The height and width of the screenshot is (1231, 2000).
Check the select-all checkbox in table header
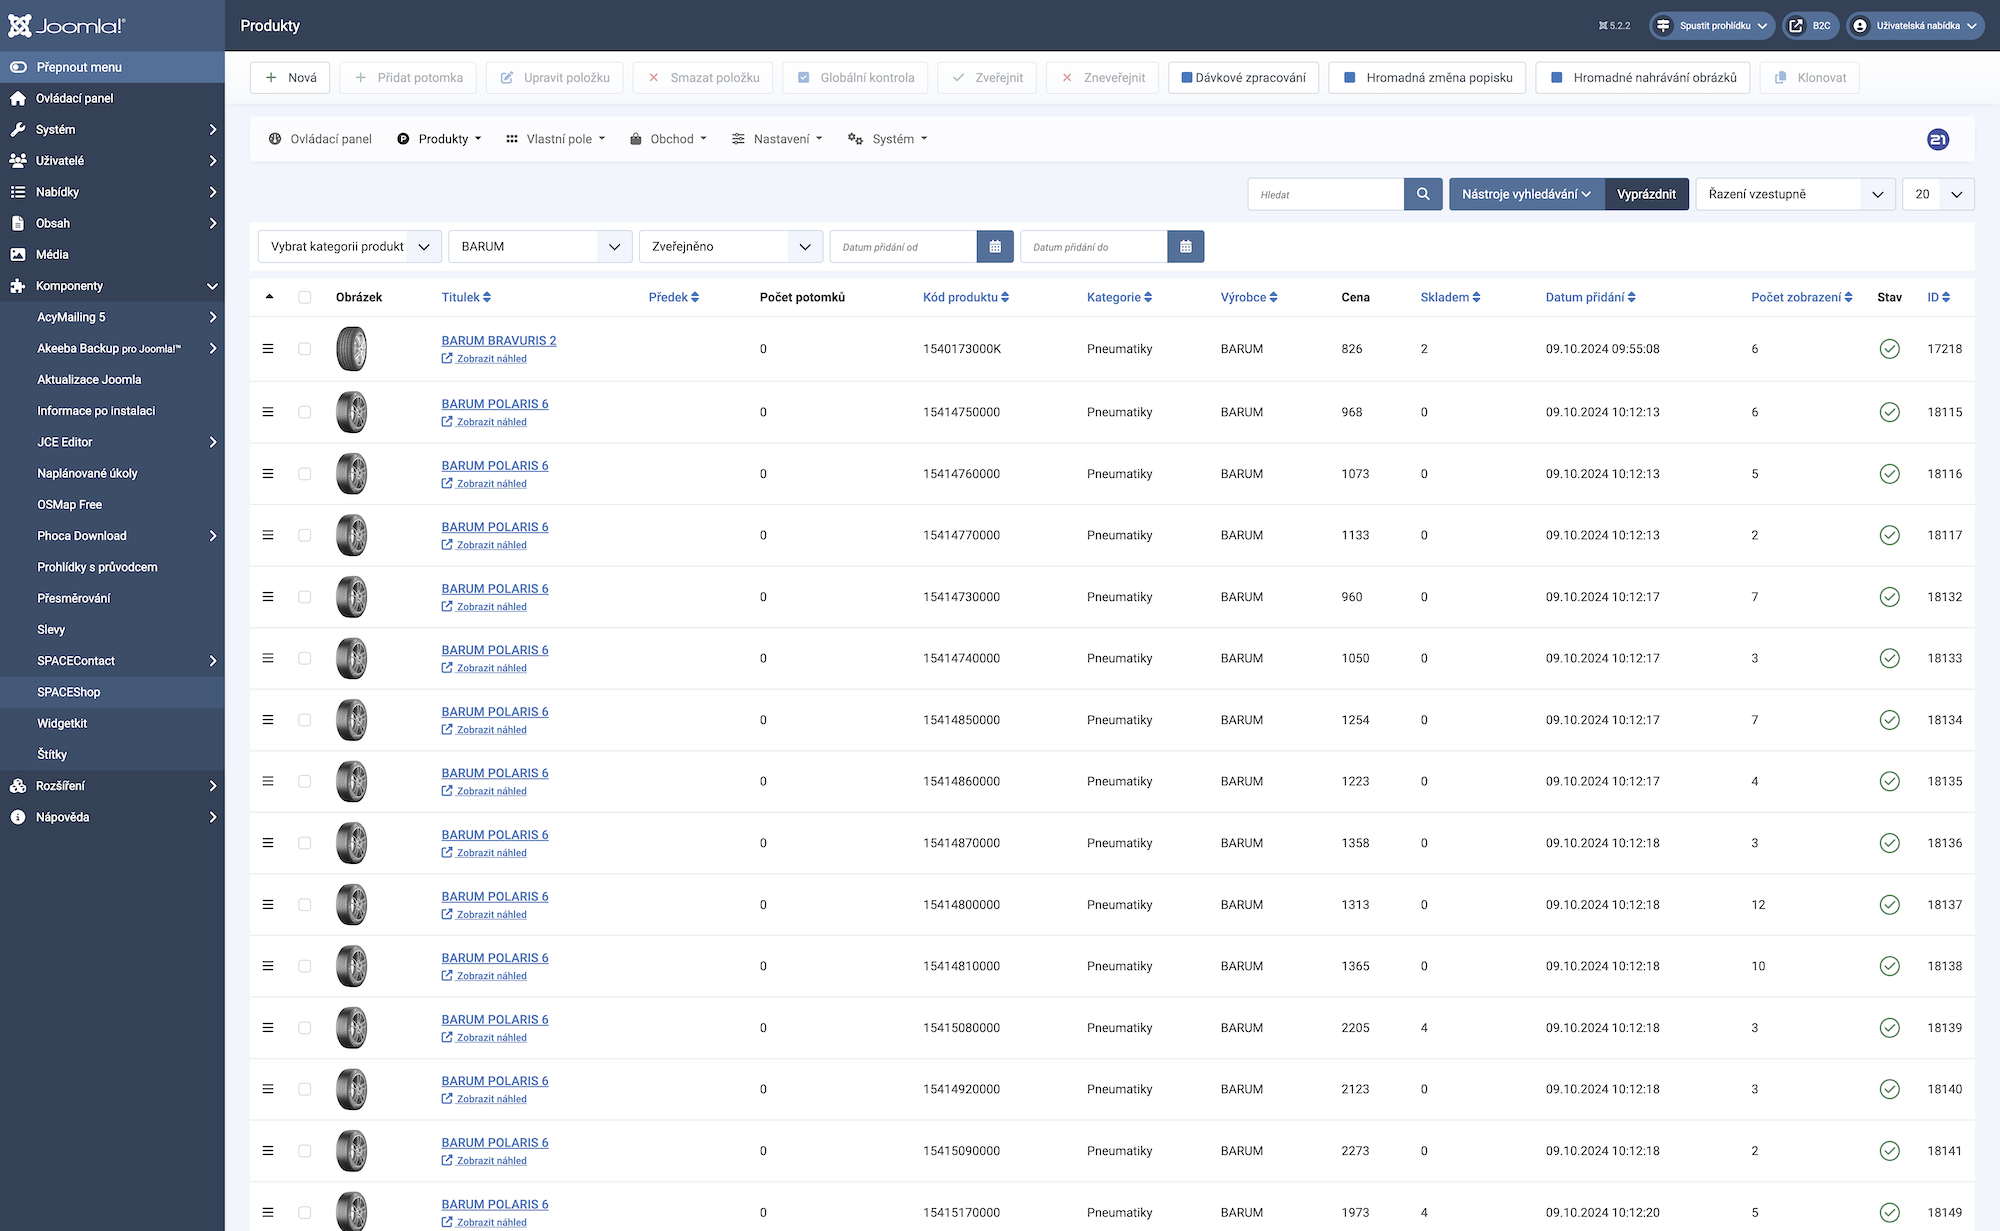[x=305, y=297]
